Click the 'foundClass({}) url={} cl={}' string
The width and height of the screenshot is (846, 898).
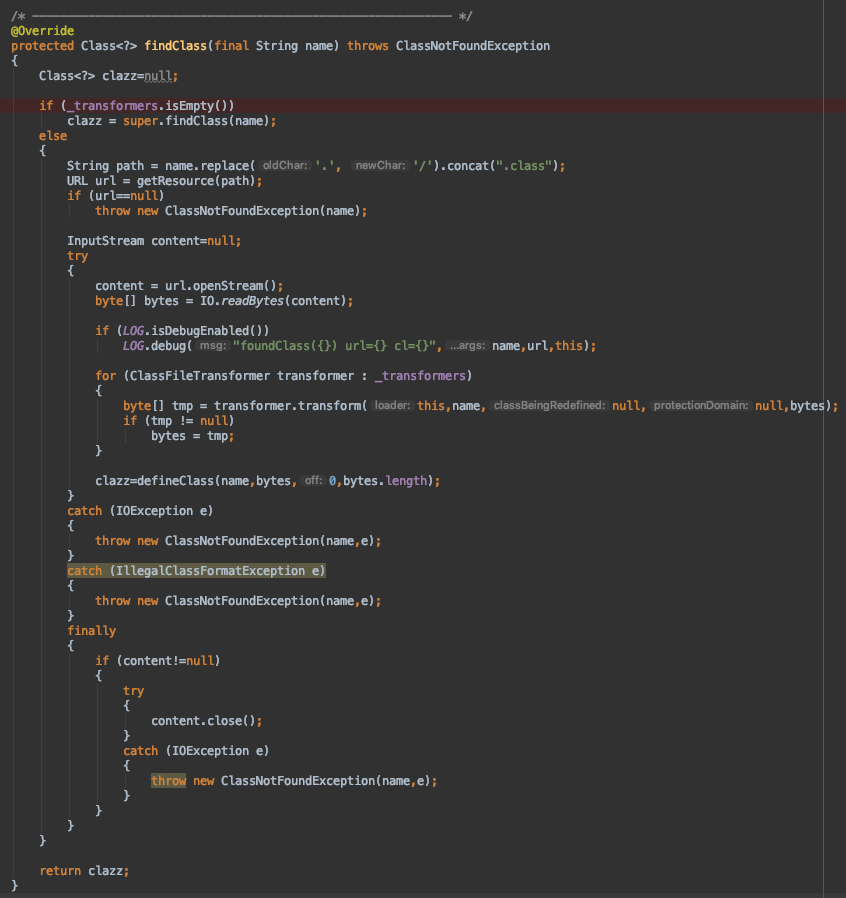(334, 346)
